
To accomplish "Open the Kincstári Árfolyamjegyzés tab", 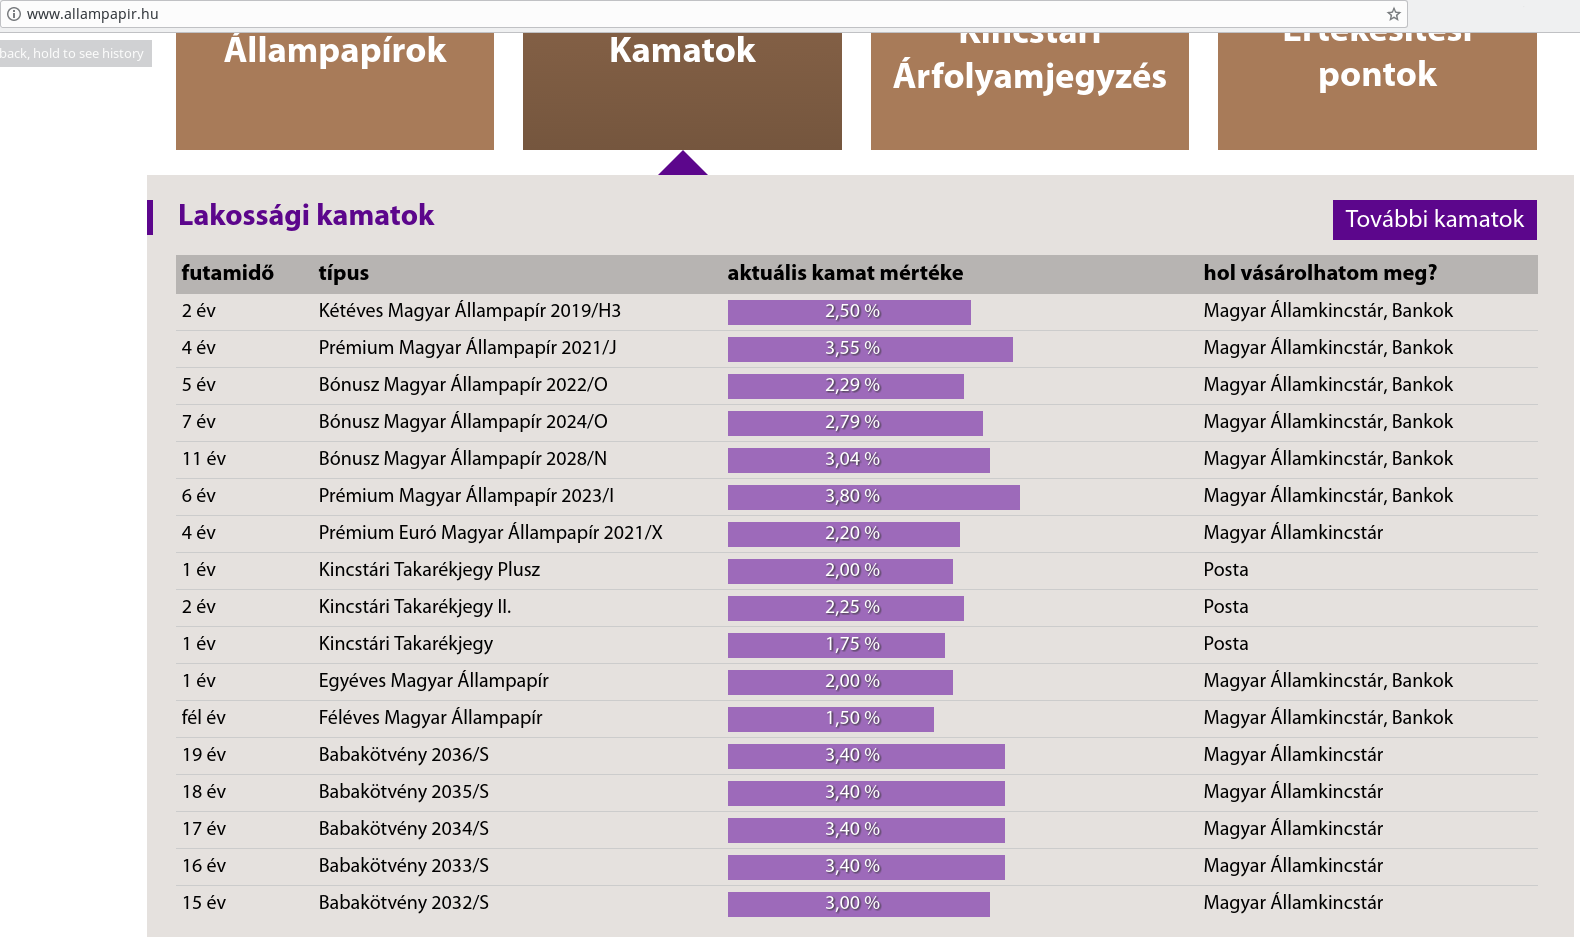I will (1030, 91).
